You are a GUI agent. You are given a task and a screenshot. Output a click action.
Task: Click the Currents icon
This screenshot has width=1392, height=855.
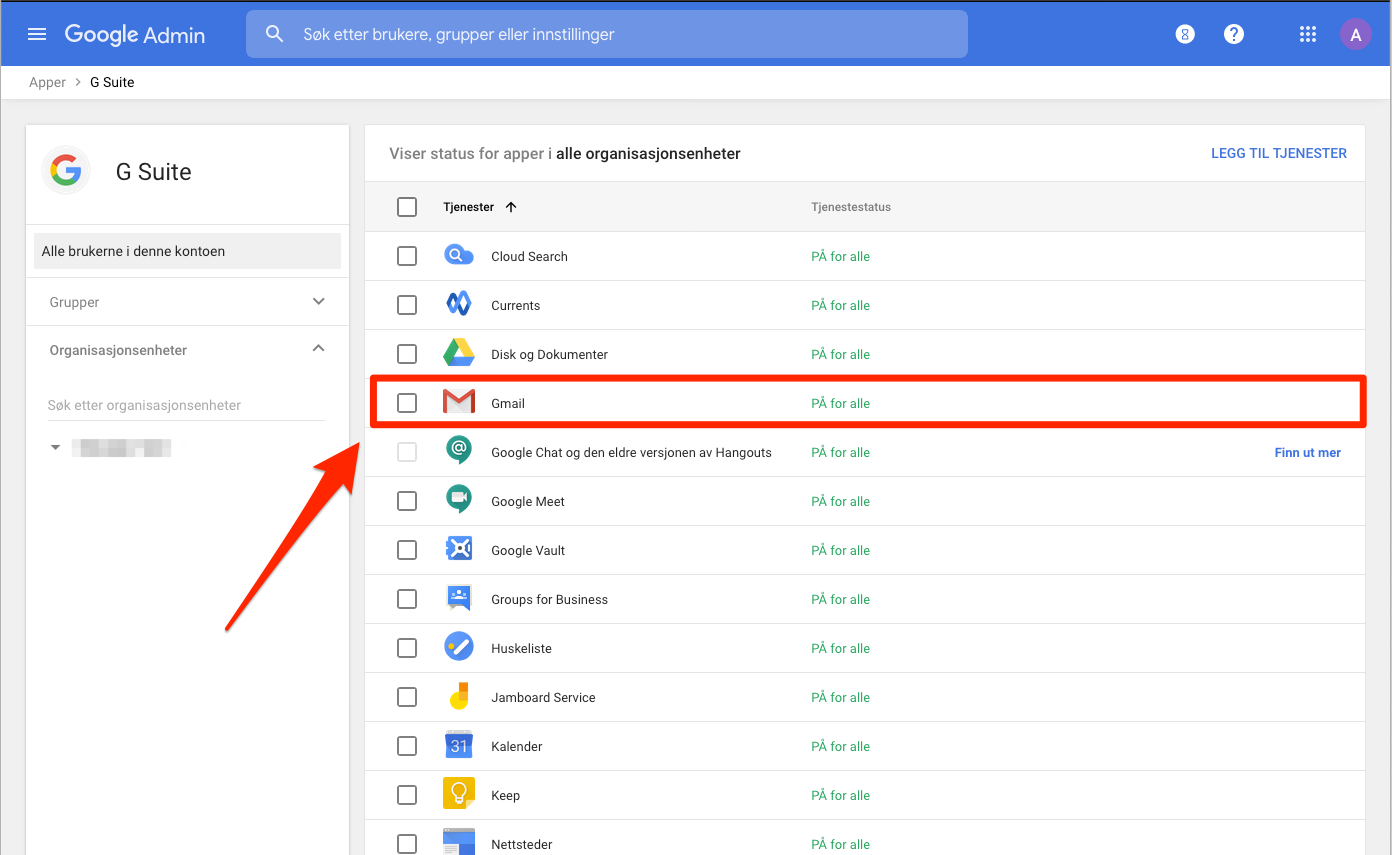point(458,305)
